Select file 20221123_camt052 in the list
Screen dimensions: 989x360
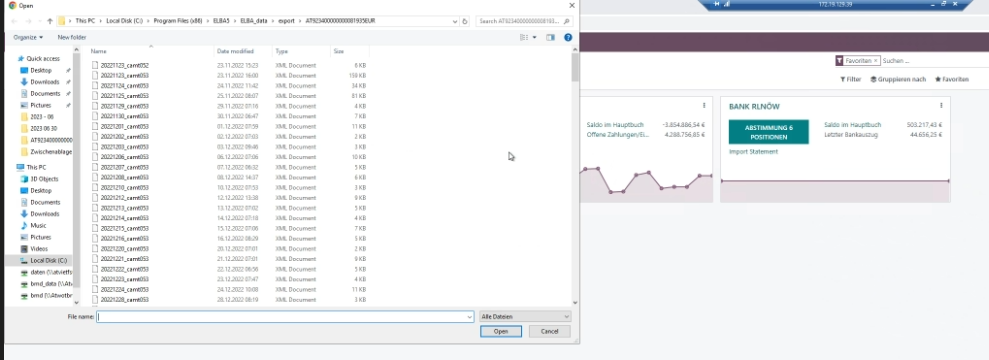coord(124,65)
